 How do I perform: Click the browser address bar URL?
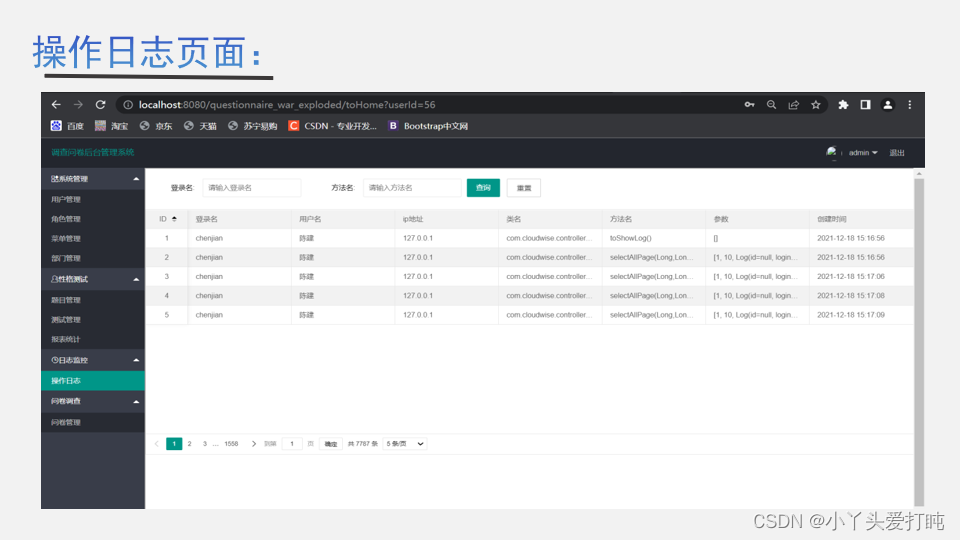(x=287, y=105)
